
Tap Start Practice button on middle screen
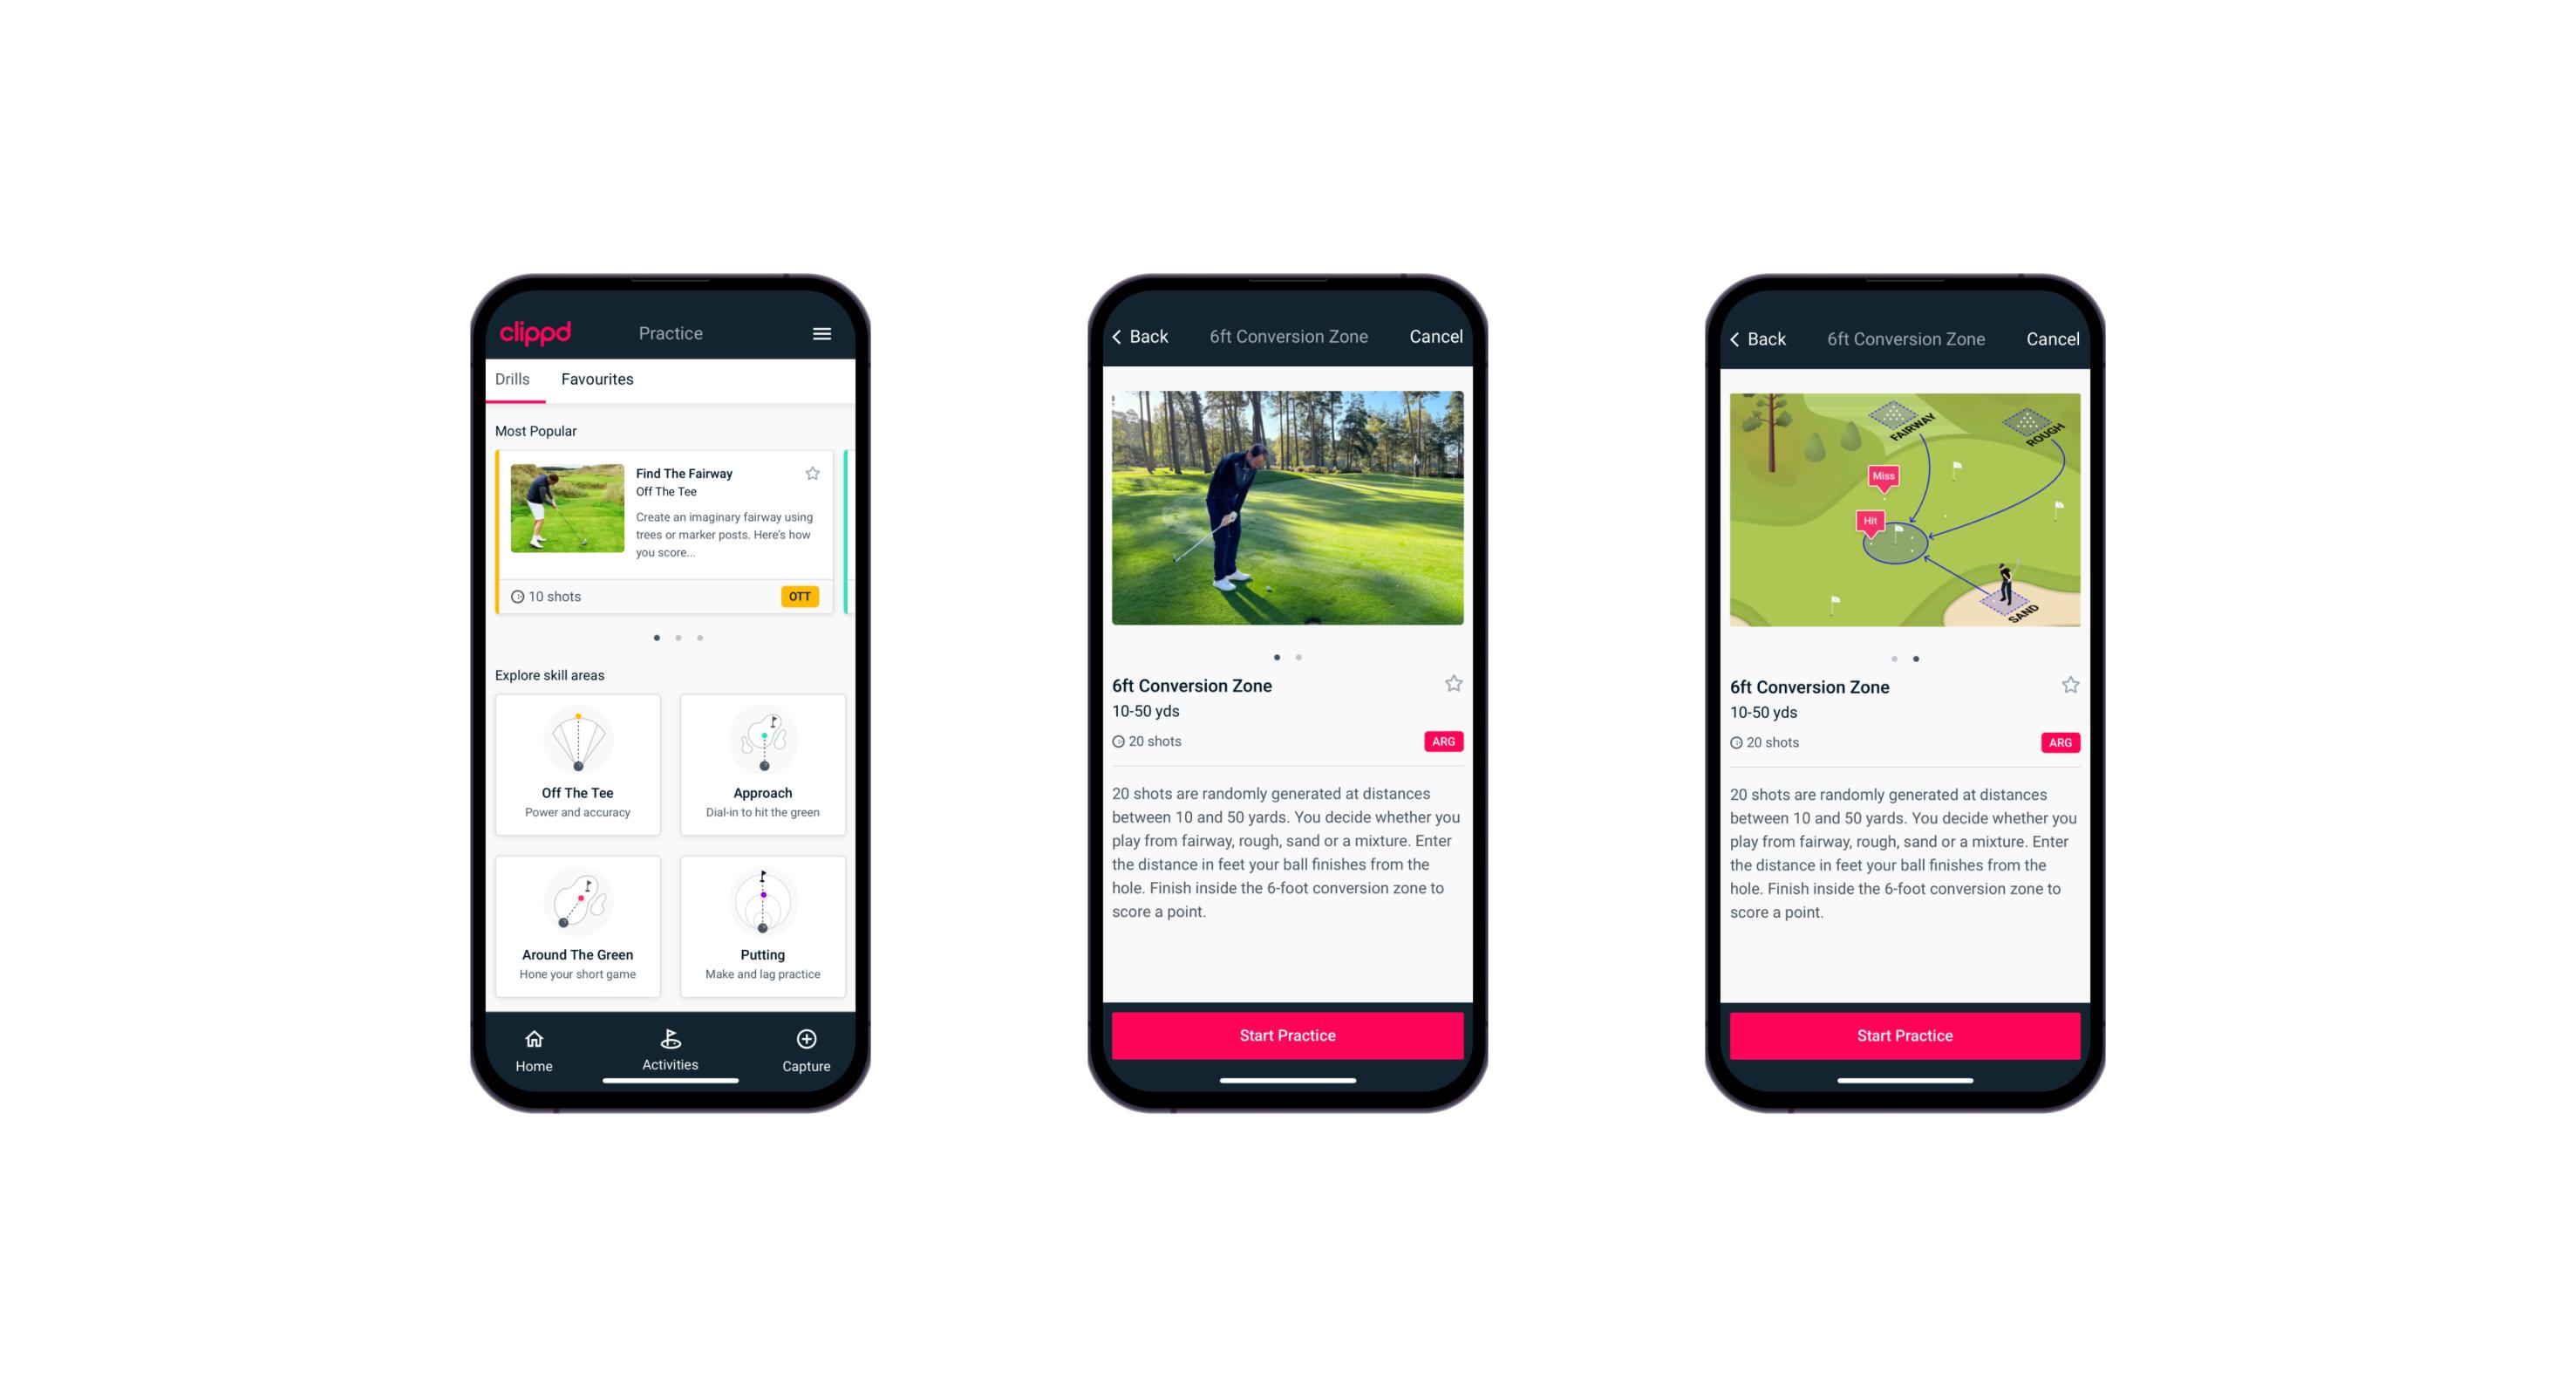1287,1035
